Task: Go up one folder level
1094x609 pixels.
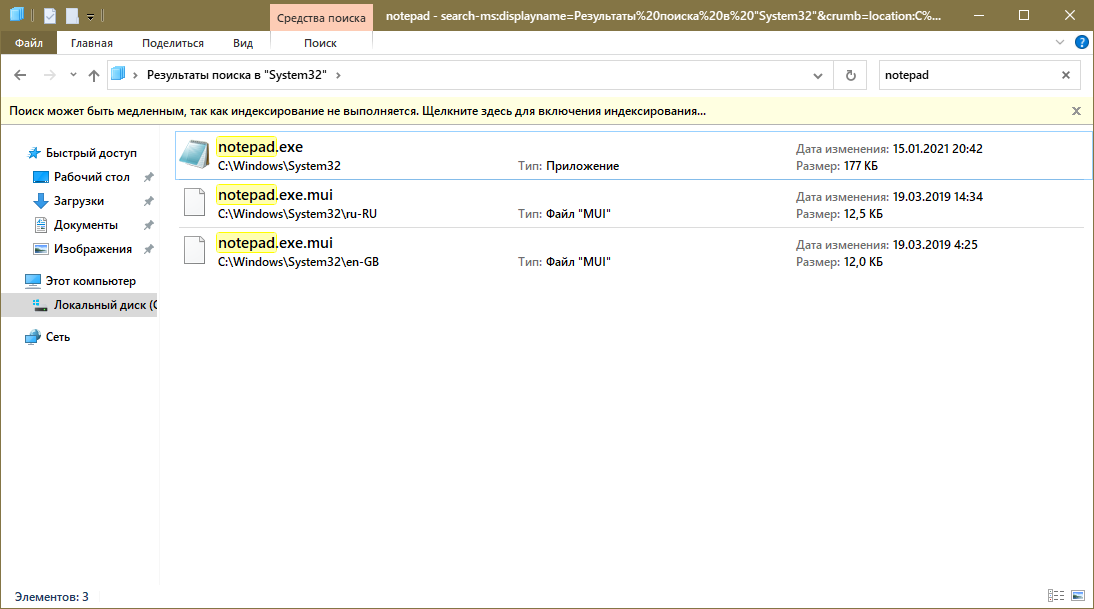Action: click(x=93, y=75)
